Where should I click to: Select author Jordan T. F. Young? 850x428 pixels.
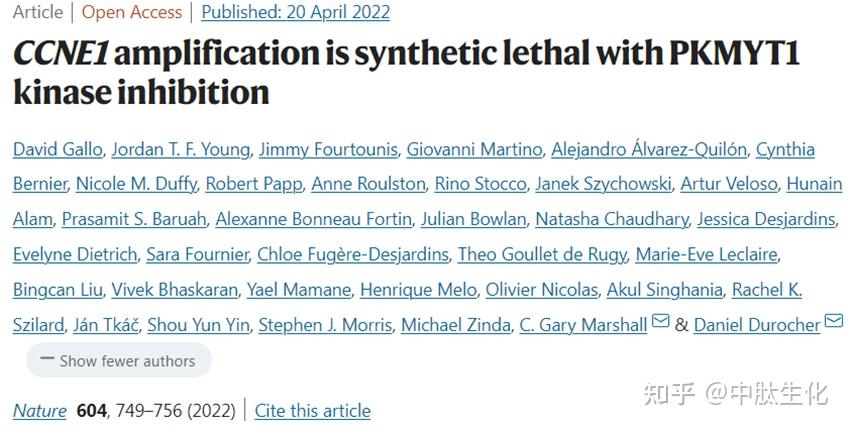tap(180, 150)
